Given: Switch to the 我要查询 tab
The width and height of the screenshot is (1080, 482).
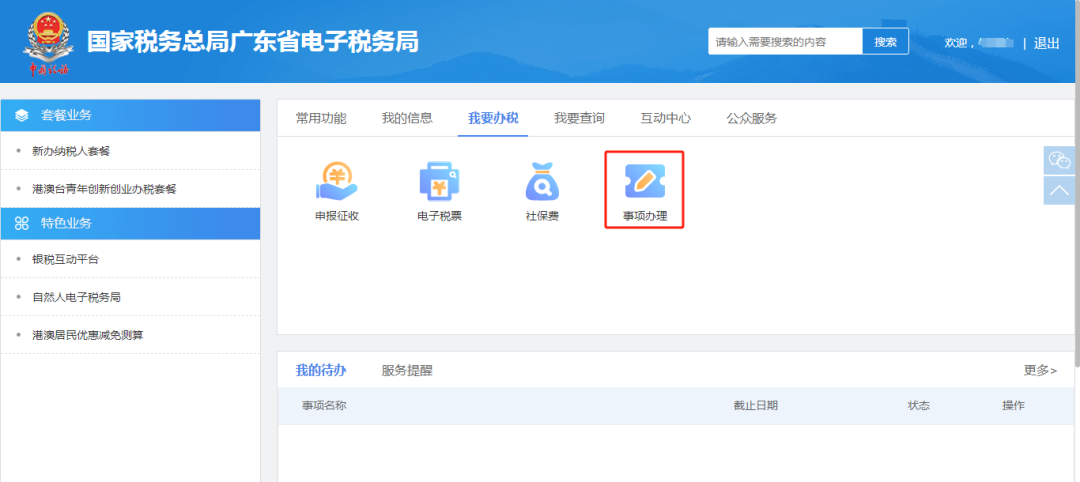Looking at the screenshot, I should click(x=579, y=118).
